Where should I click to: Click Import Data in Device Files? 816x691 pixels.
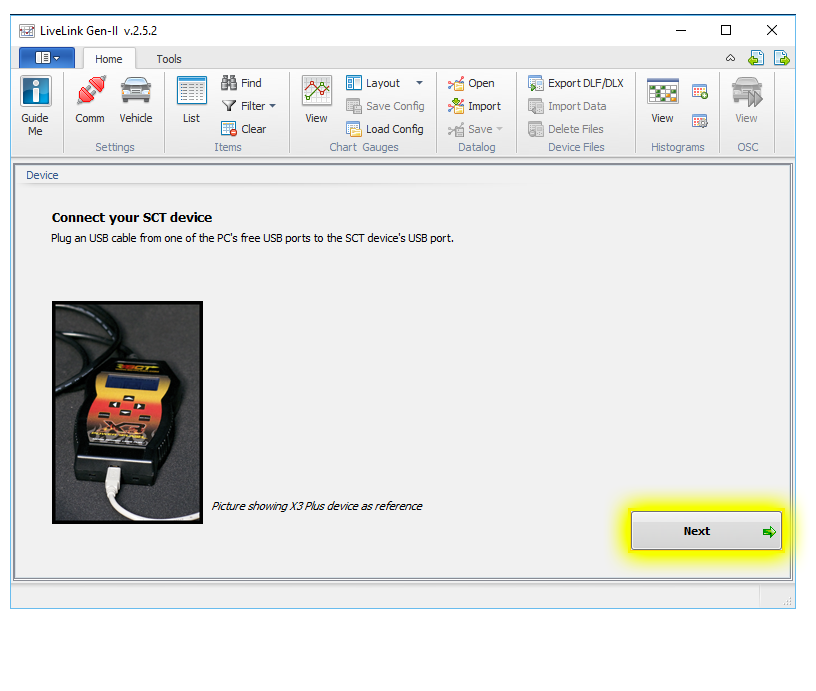coord(567,106)
